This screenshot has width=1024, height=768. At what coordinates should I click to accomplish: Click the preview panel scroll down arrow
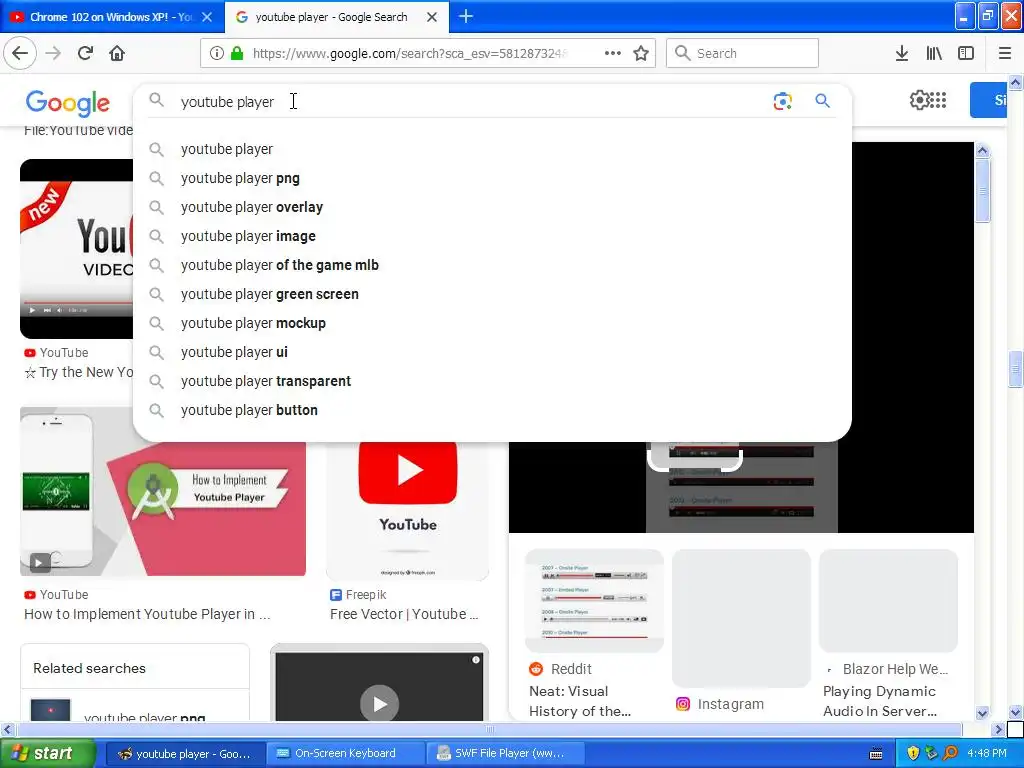coord(982,713)
